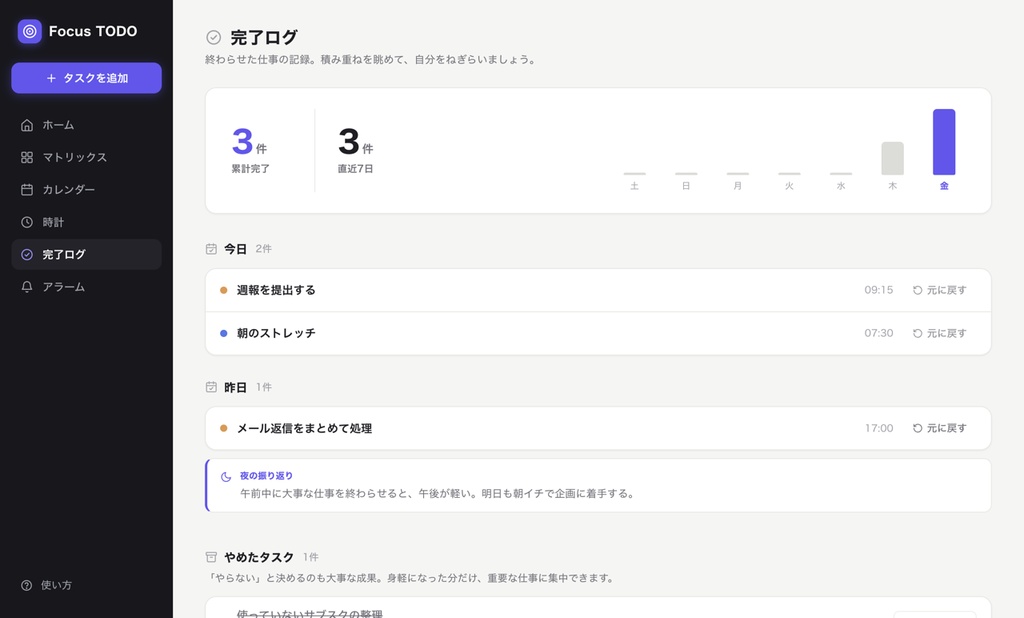Viewport: 1024px width, 618px height.
Task: Click the 土 label under the chart
Action: coord(634,186)
